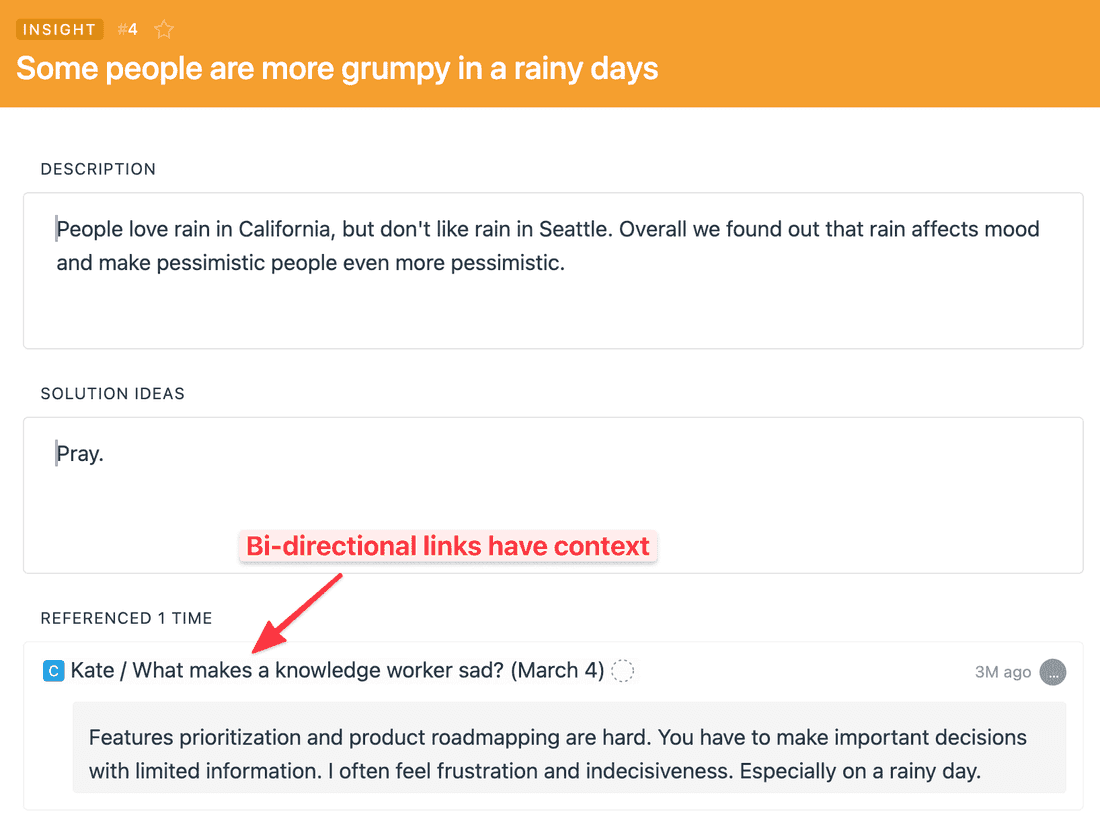Select the blue "C" entity icon beside Kate's reference
The image size is (1100, 836).
[52, 670]
